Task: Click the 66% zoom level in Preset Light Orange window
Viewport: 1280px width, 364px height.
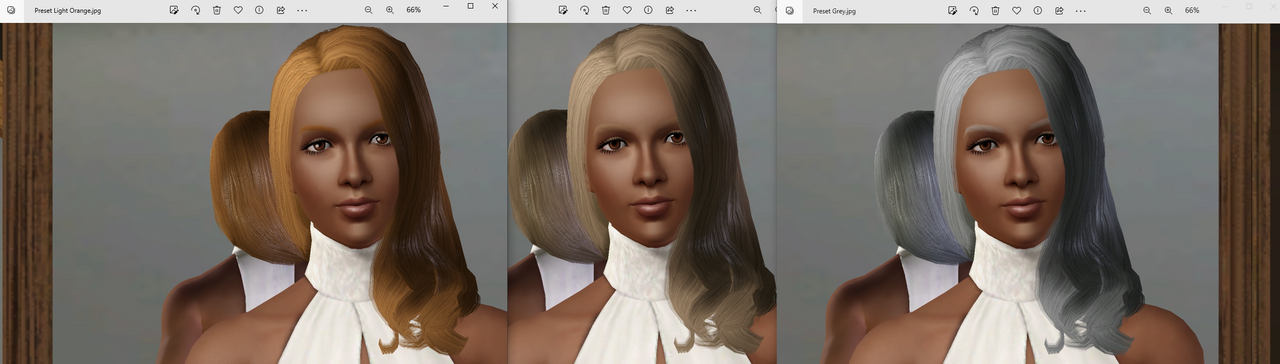Action: [414, 9]
